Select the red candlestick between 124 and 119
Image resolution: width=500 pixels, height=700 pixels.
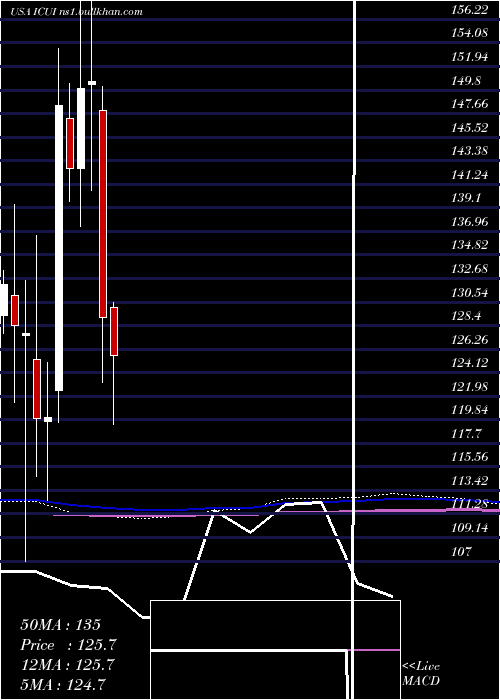(x=37, y=389)
